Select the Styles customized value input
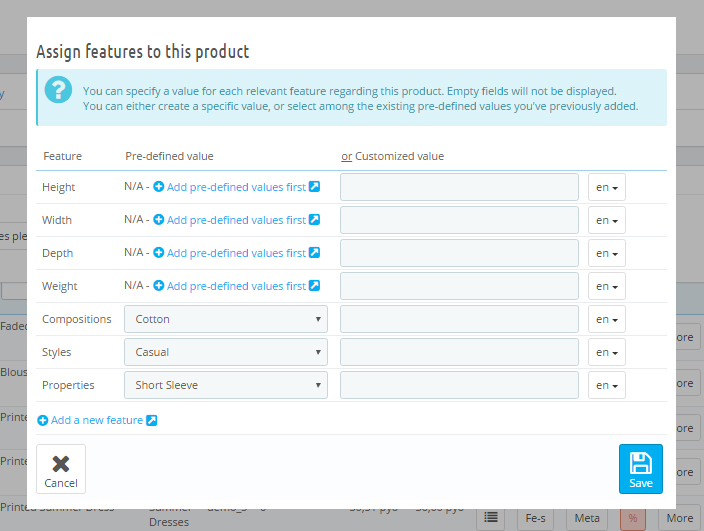 point(459,352)
